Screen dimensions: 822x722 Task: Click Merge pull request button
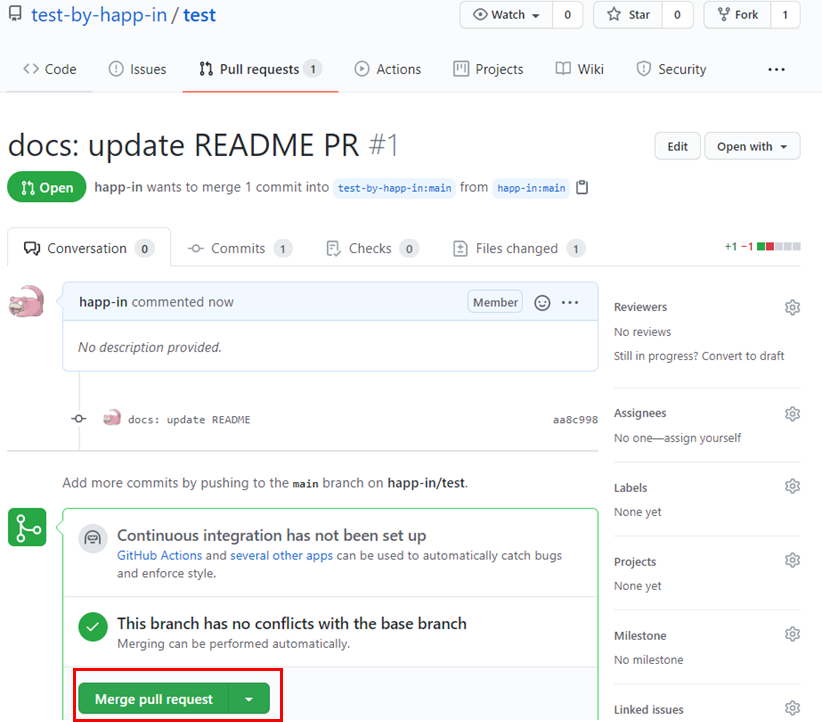[154, 699]
